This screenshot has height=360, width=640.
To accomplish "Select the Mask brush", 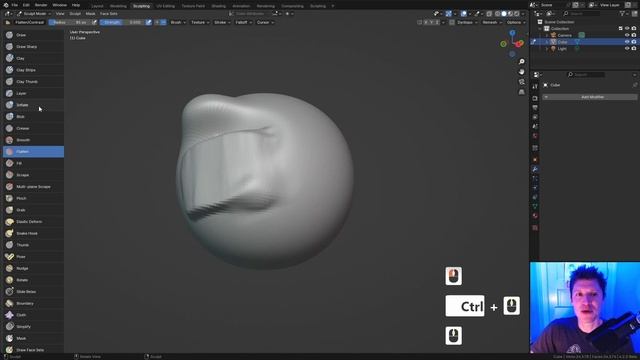I will coord(33,338).
